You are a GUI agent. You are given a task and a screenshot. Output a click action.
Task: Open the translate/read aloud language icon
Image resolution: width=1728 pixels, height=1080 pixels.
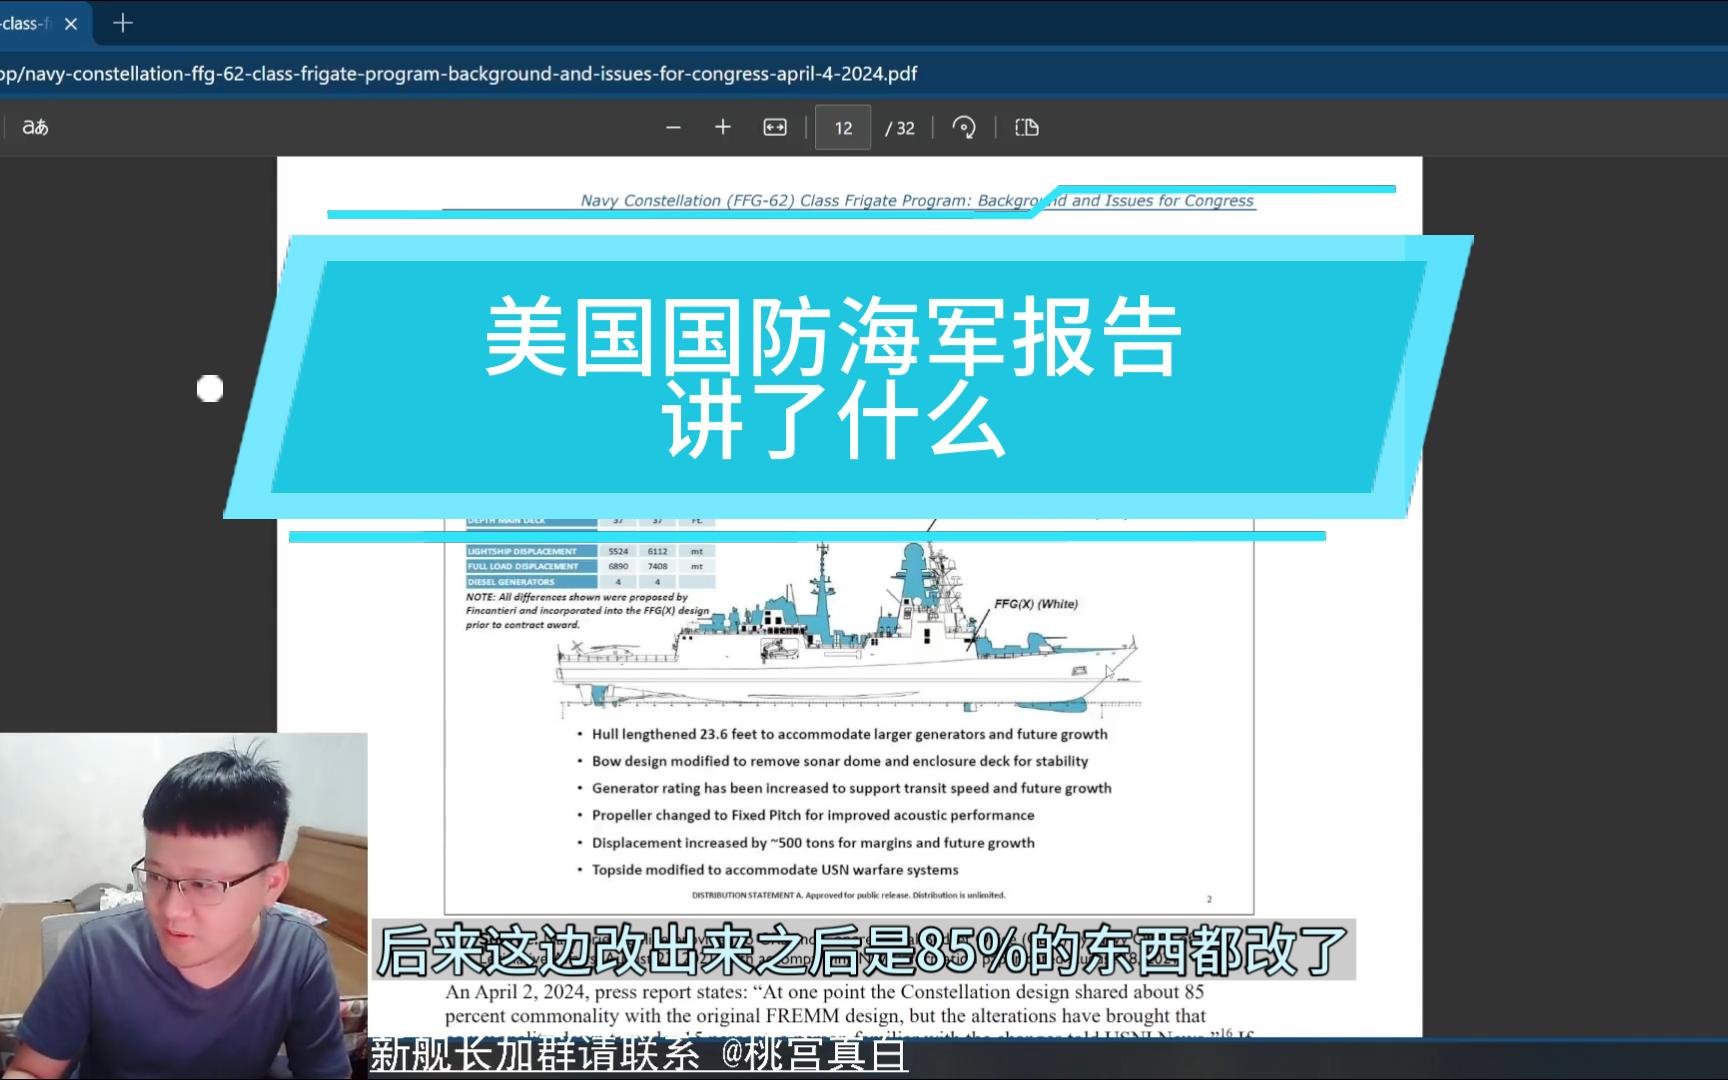35,127
